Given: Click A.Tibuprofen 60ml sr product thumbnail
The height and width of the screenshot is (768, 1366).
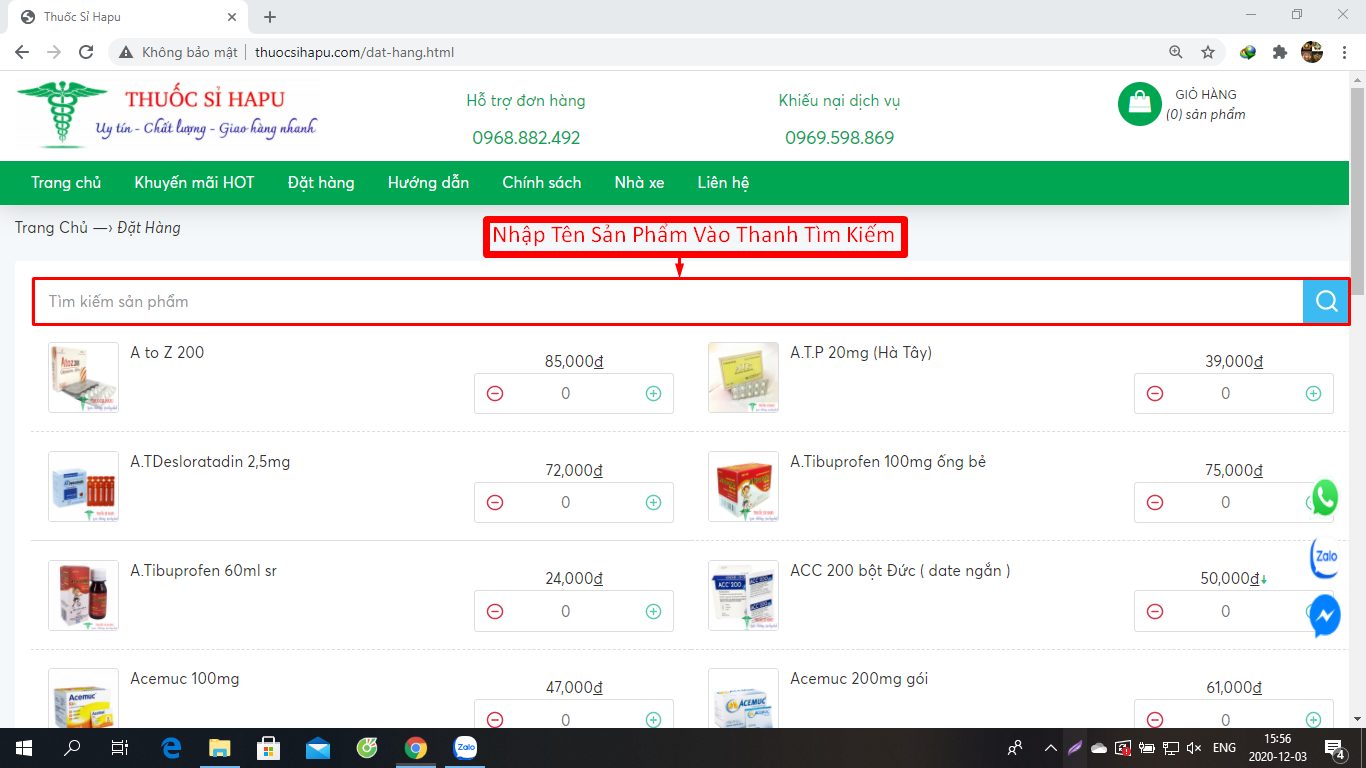Looking at the screenshot, I should [x=84, y=596].
